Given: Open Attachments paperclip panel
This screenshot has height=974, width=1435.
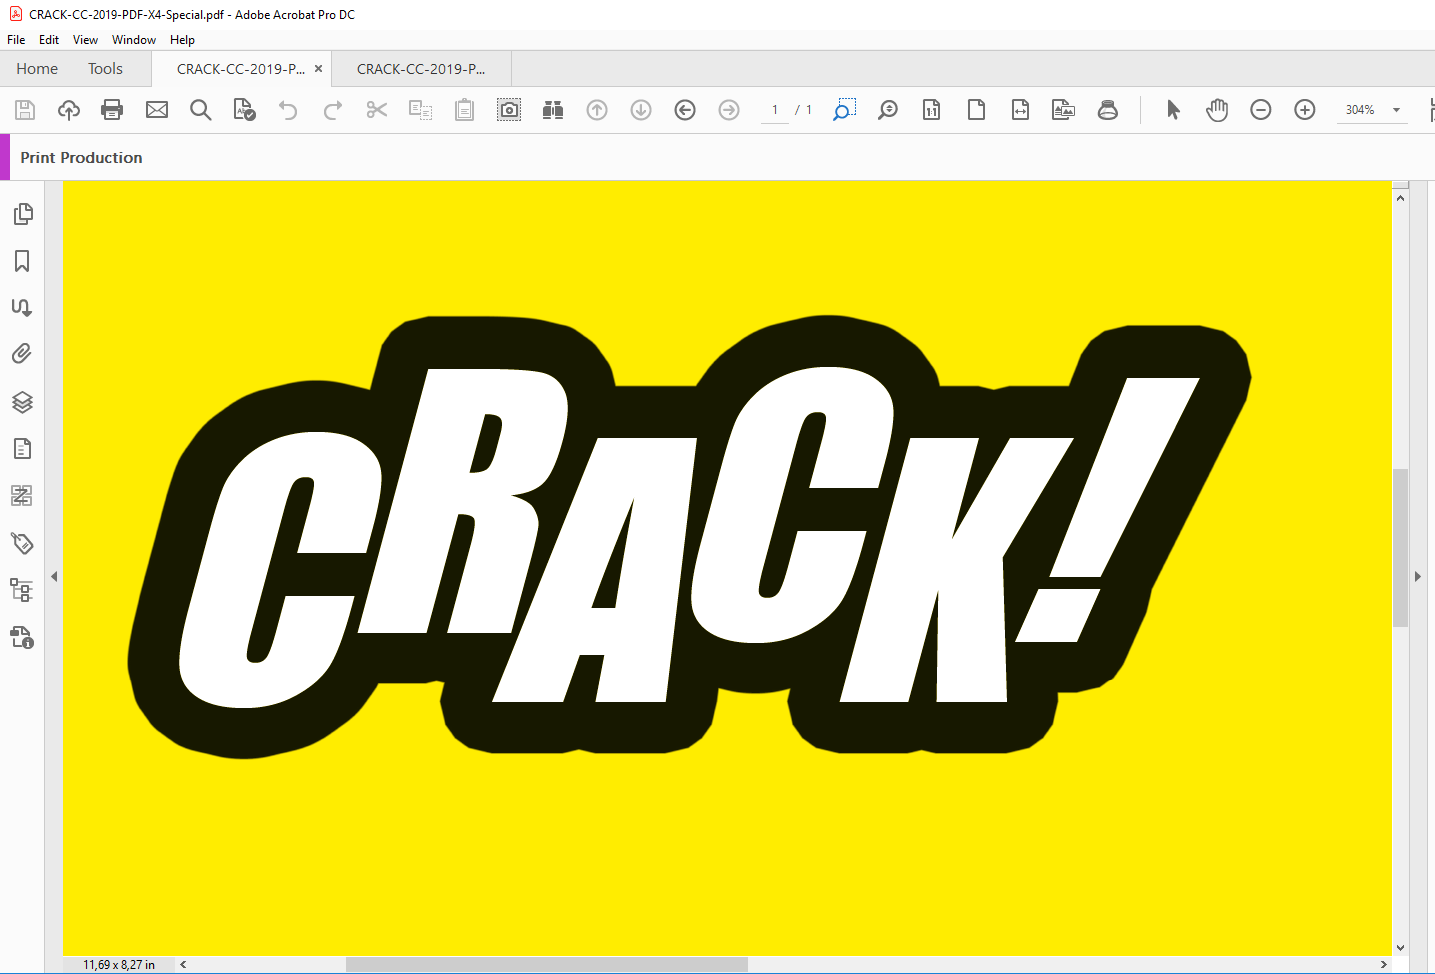Looking at the screenshot, I should coord(22,354).
